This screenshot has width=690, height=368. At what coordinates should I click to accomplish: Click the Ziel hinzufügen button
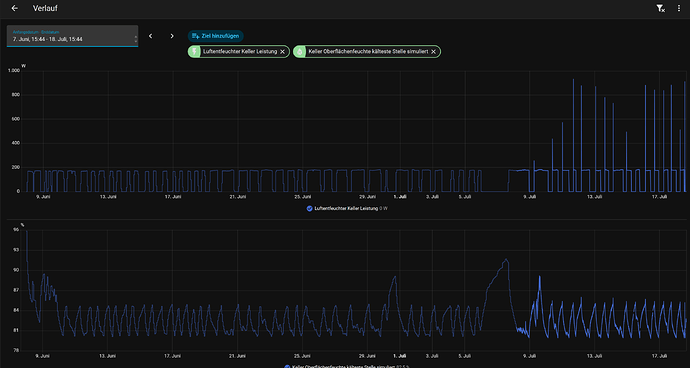tap(216, 36)
